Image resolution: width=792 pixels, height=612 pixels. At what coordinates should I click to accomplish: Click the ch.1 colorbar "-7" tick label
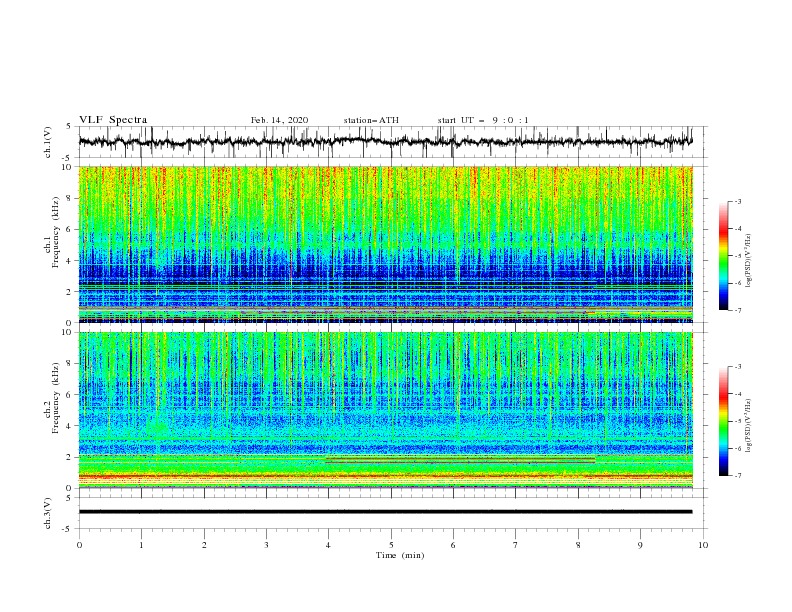738,310
